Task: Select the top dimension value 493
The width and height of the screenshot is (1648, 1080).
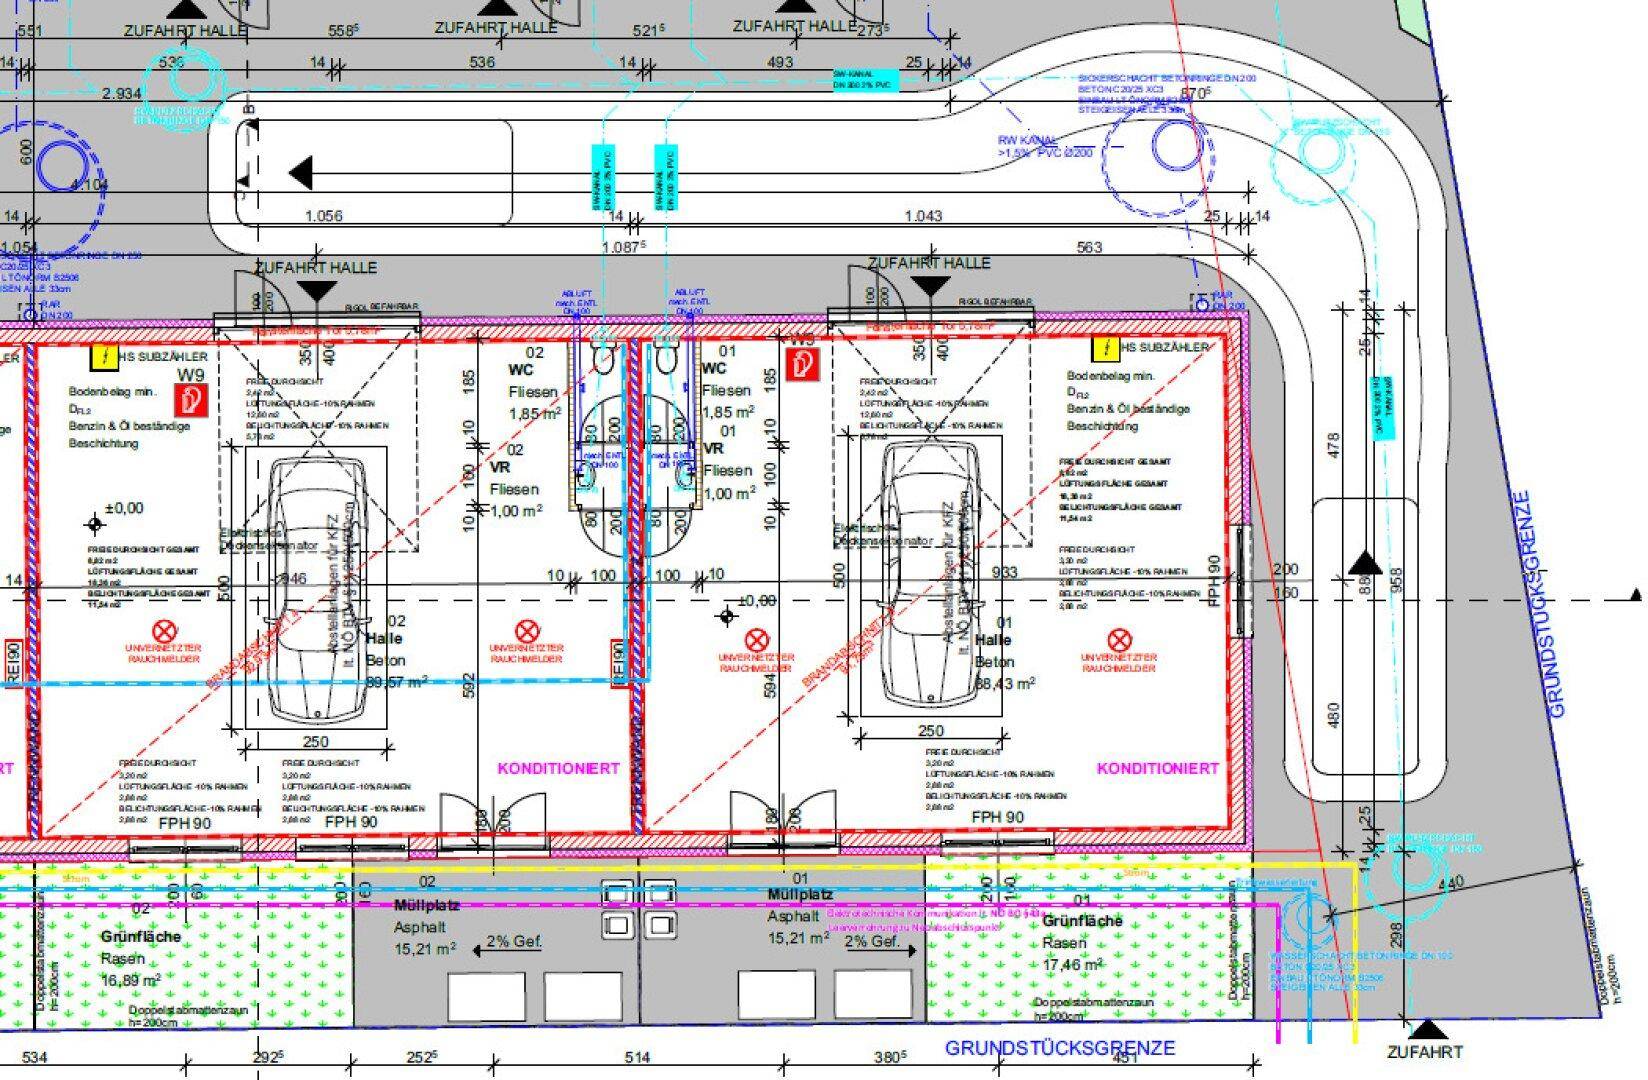Action: pos(780,62)
